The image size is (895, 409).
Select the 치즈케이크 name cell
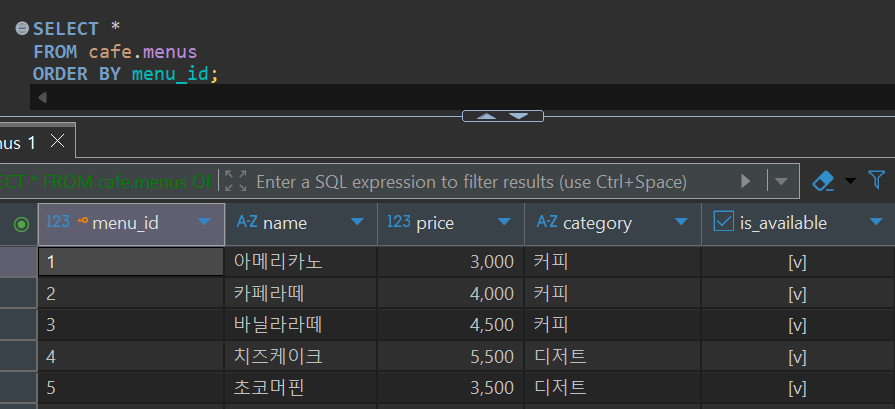(301, 357)
